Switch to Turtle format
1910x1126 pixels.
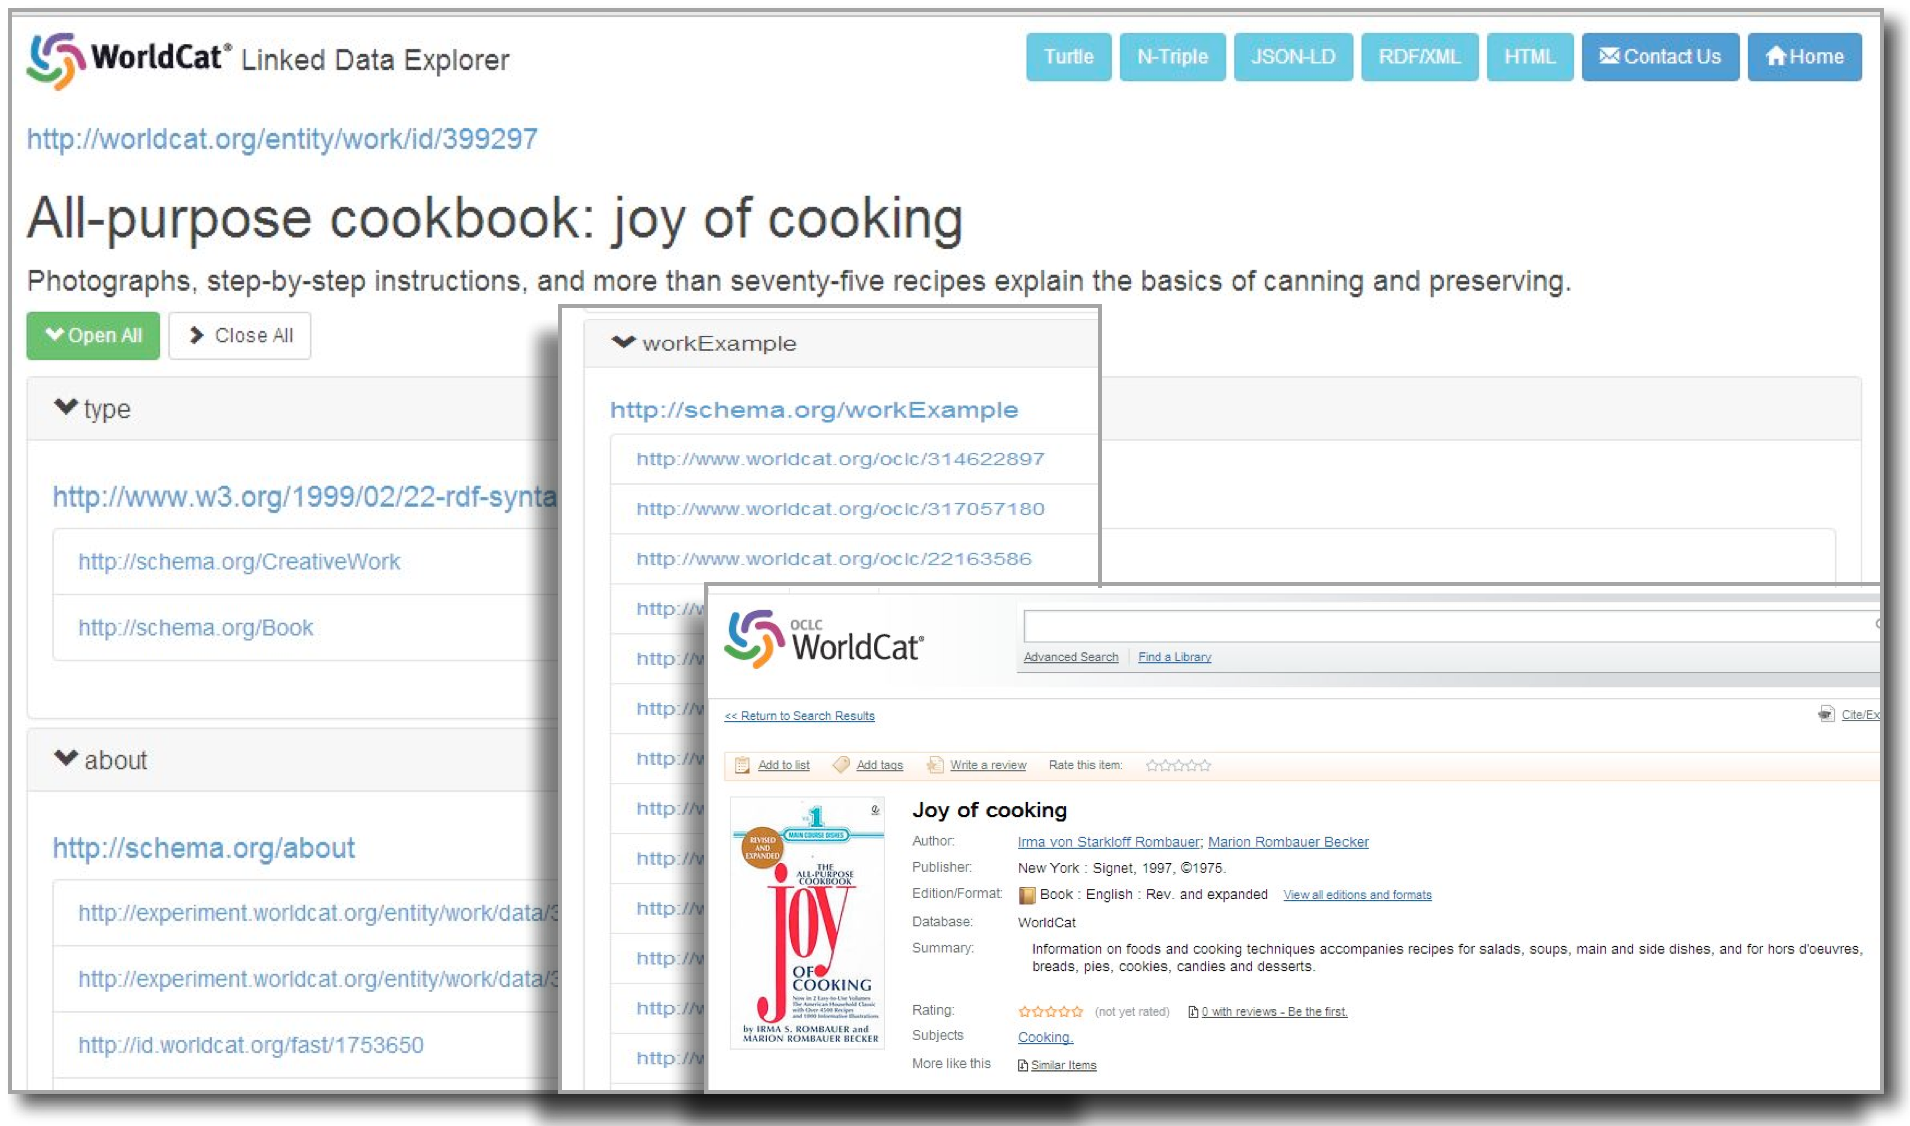tap(1068, 57)
